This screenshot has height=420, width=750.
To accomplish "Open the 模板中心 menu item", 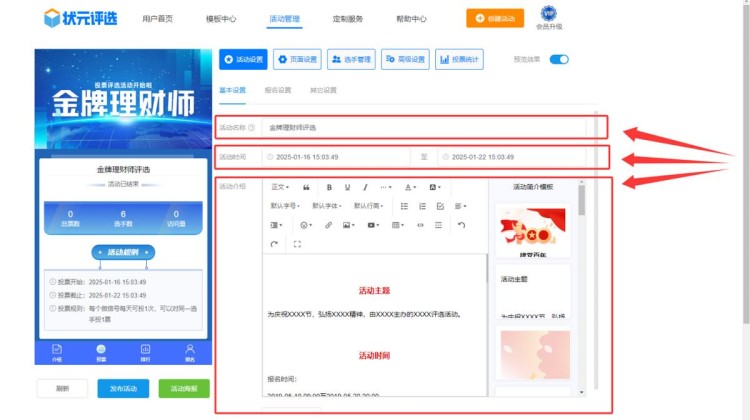I will (x=221, y=19).
